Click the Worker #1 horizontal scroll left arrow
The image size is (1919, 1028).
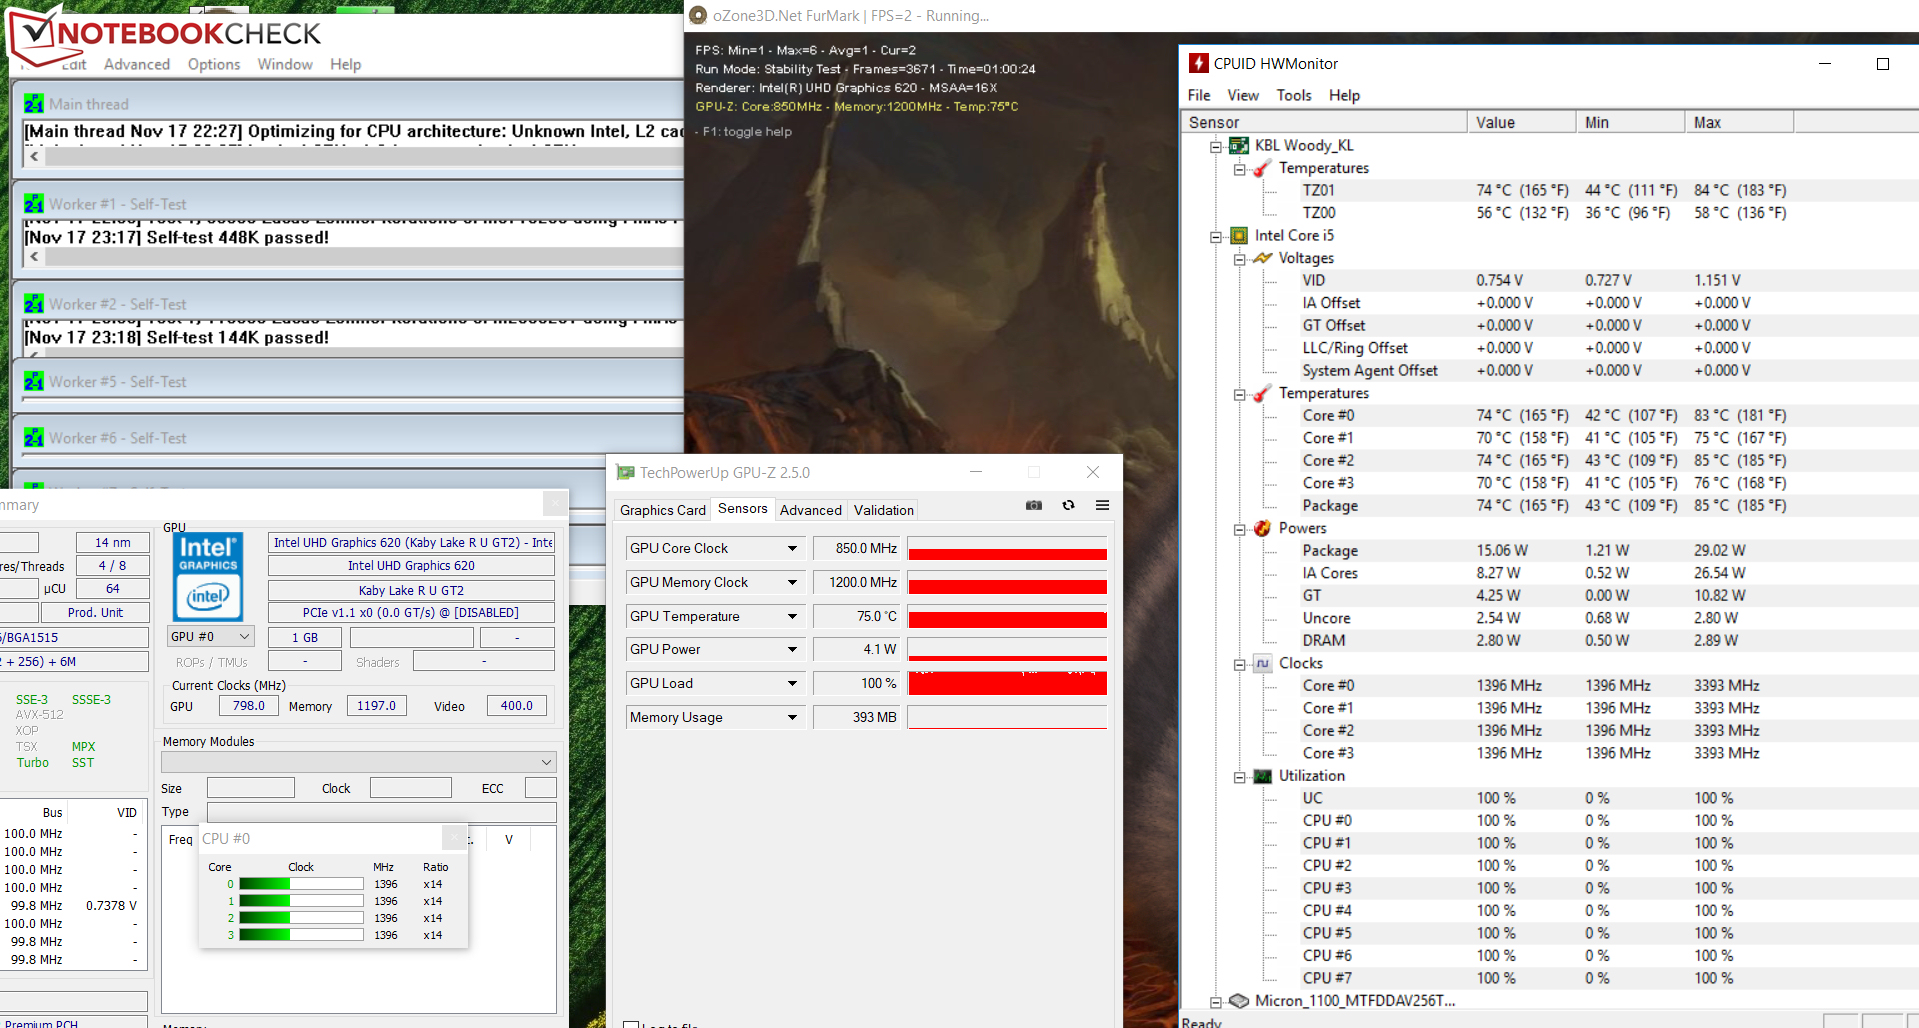click(35, 257)
